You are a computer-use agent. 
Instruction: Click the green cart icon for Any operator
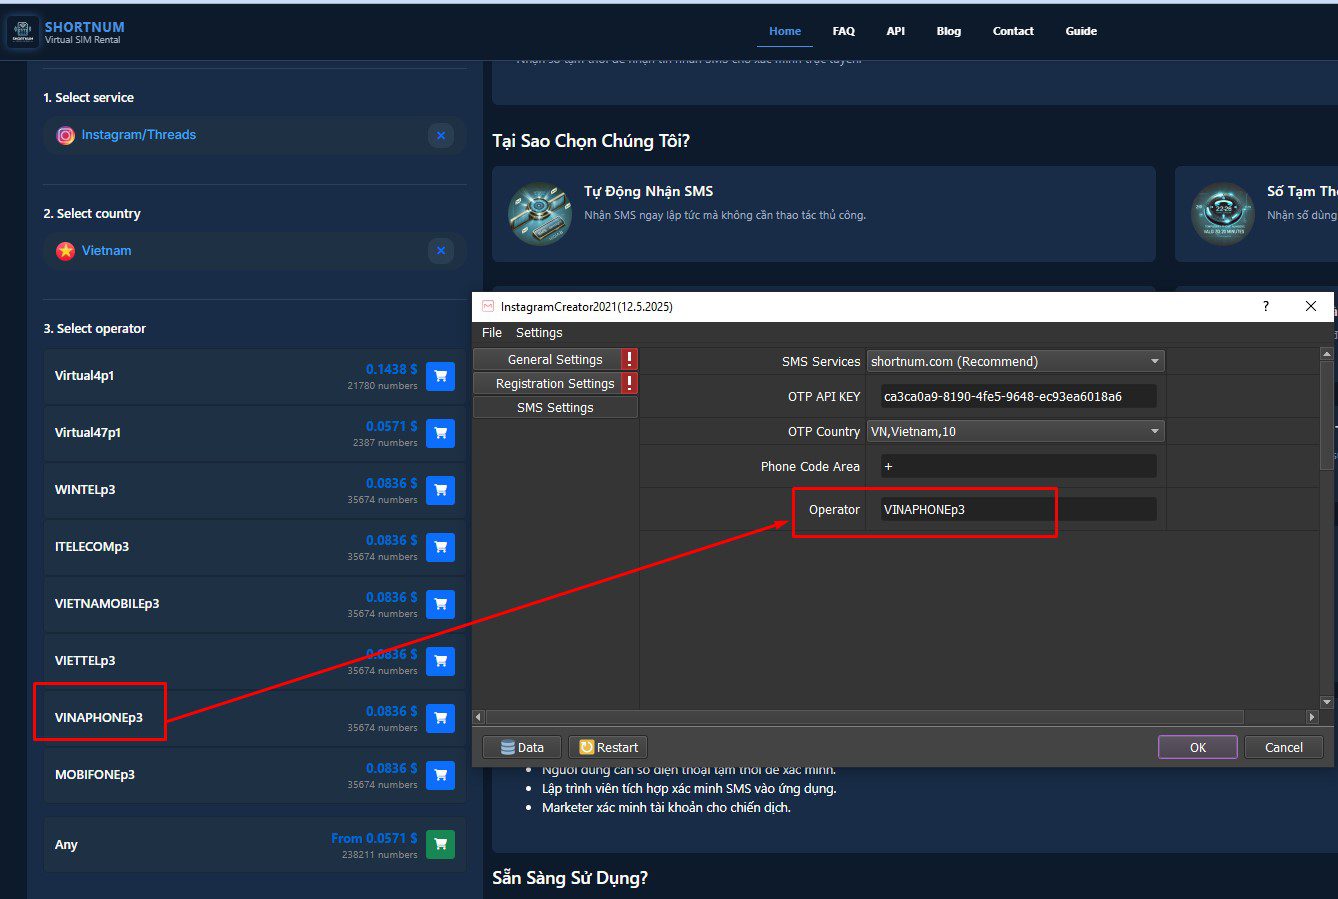(x=440, y=844)
